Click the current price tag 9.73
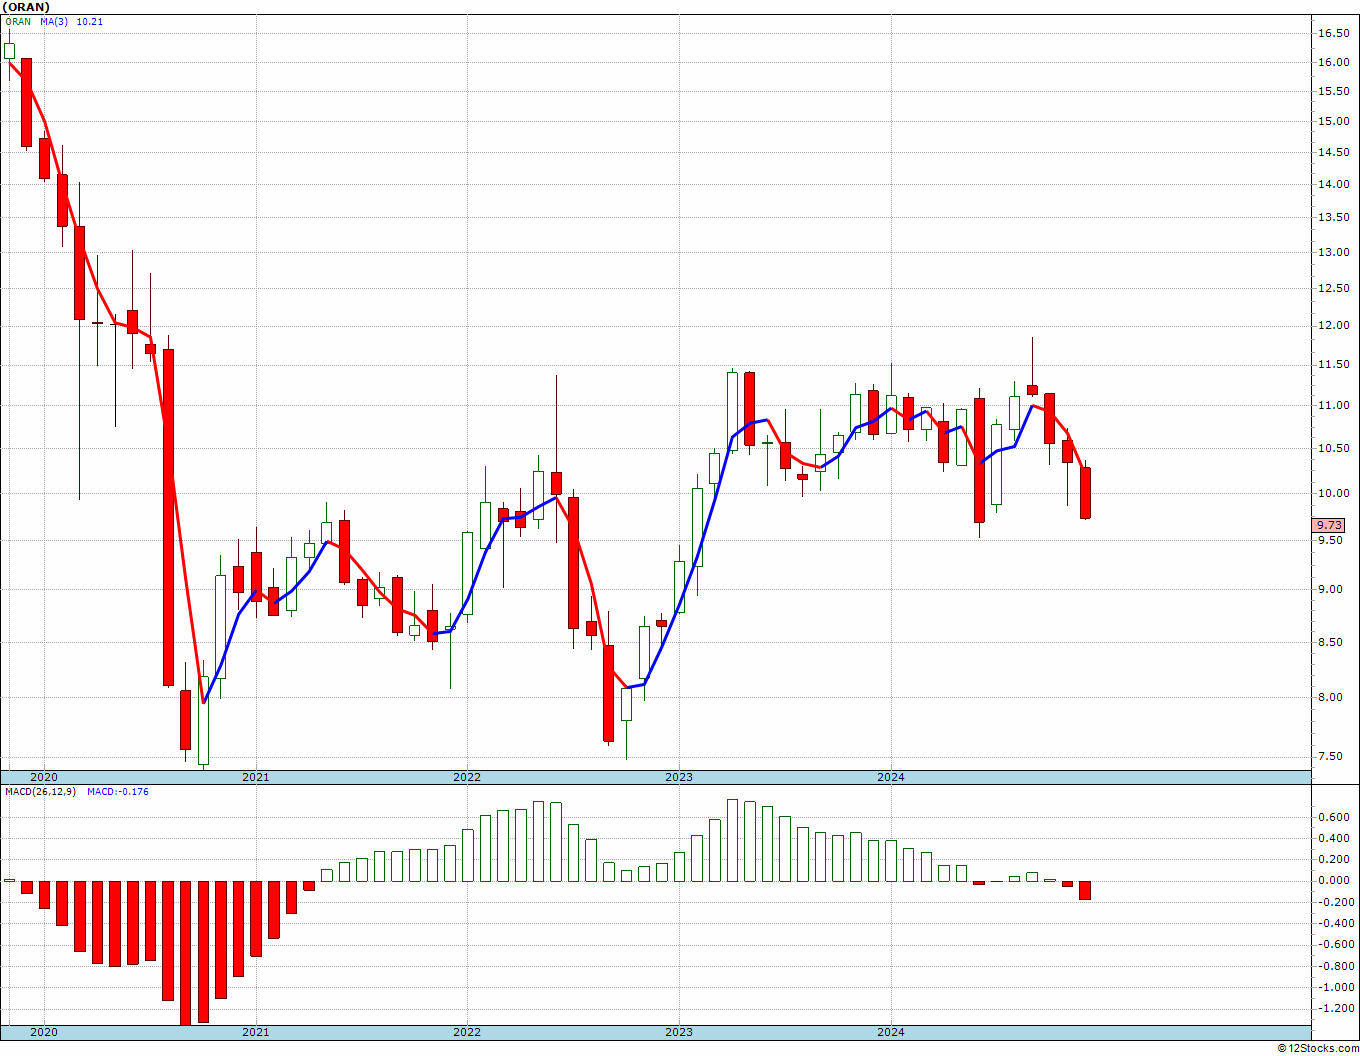 (x=1329, y=525)
